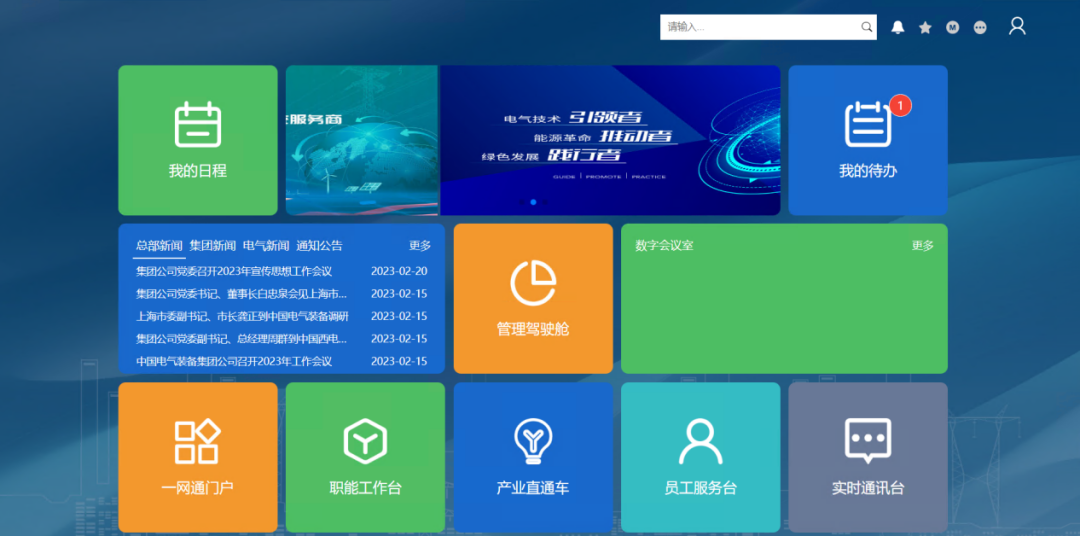The height and width of the screenshot is (536, 1080).
Task: Open the 管理驾驶舱 pie chart tile
Action: [532, 298]
